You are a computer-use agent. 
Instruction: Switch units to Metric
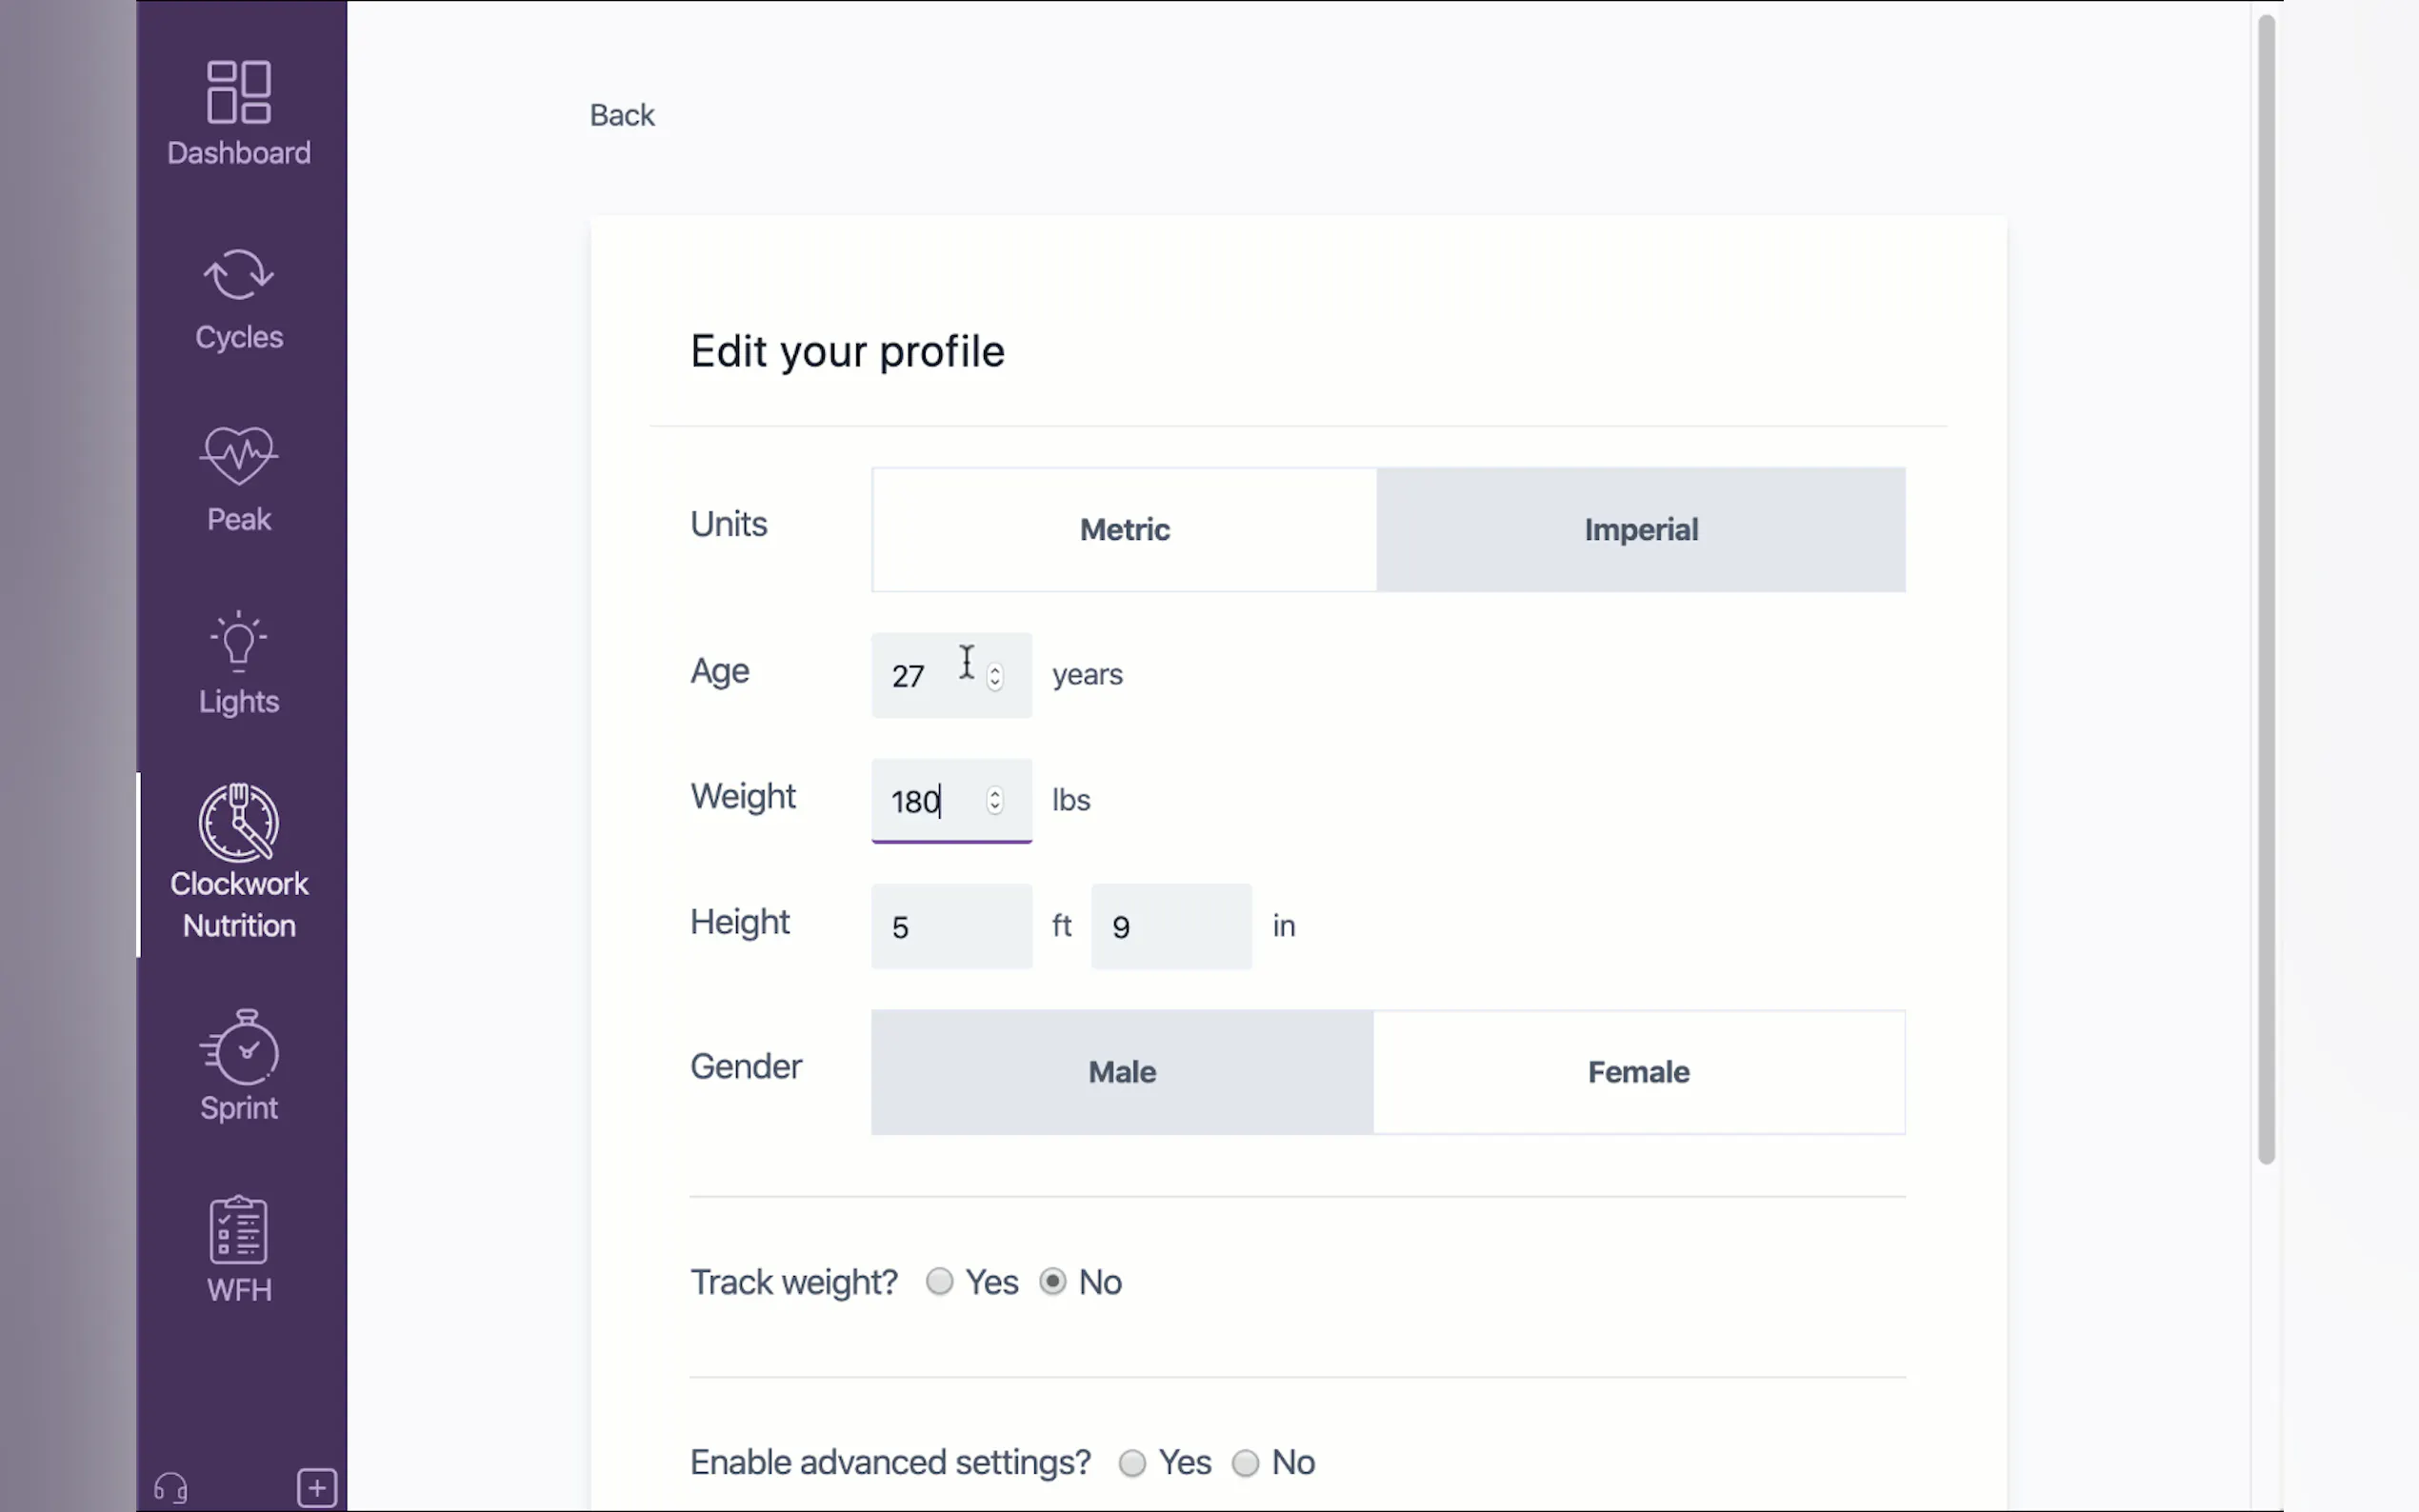pos(1124,530)
